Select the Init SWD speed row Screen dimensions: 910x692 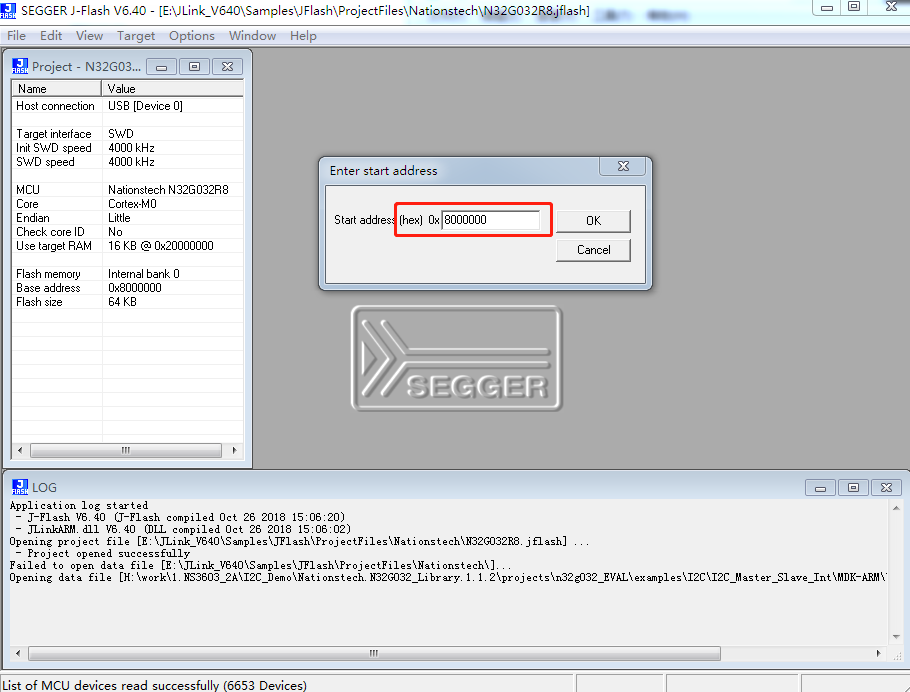point(128,148)
